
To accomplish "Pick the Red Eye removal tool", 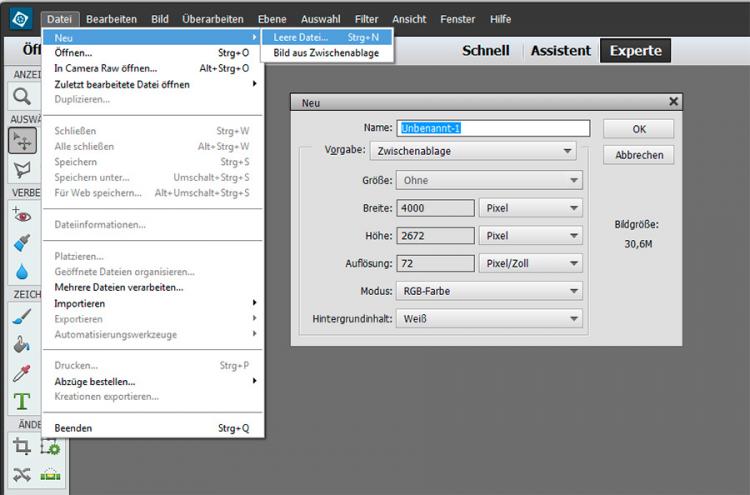I will (x=21, y=214).
